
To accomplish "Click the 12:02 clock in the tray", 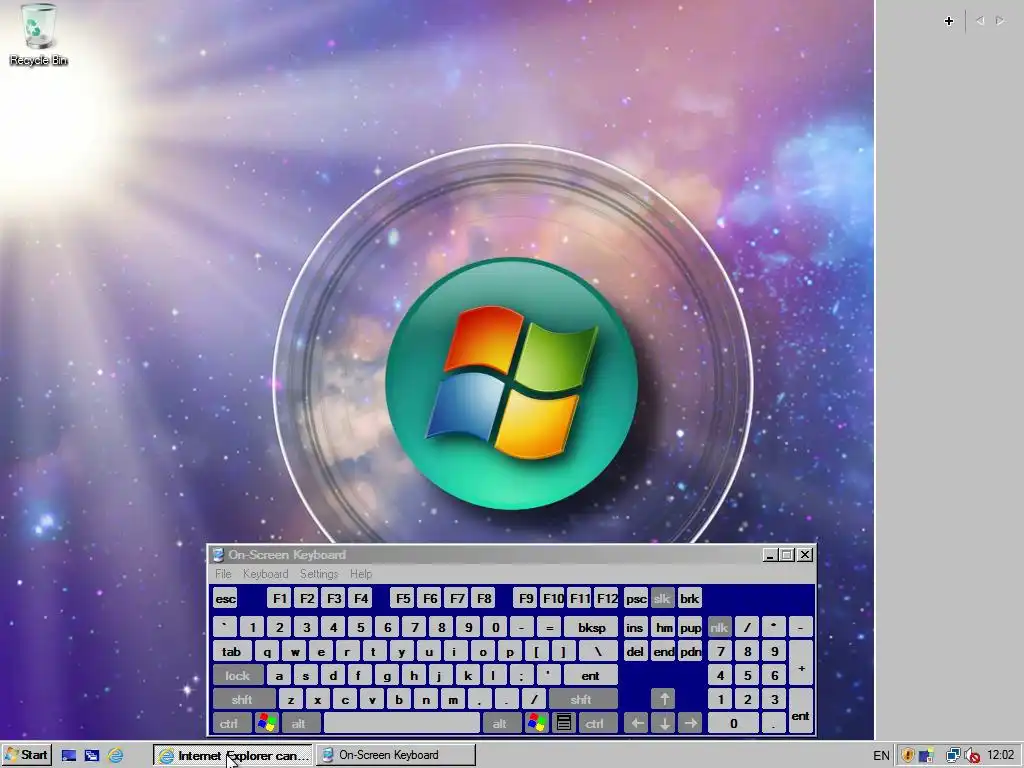I will (1000, 756).
